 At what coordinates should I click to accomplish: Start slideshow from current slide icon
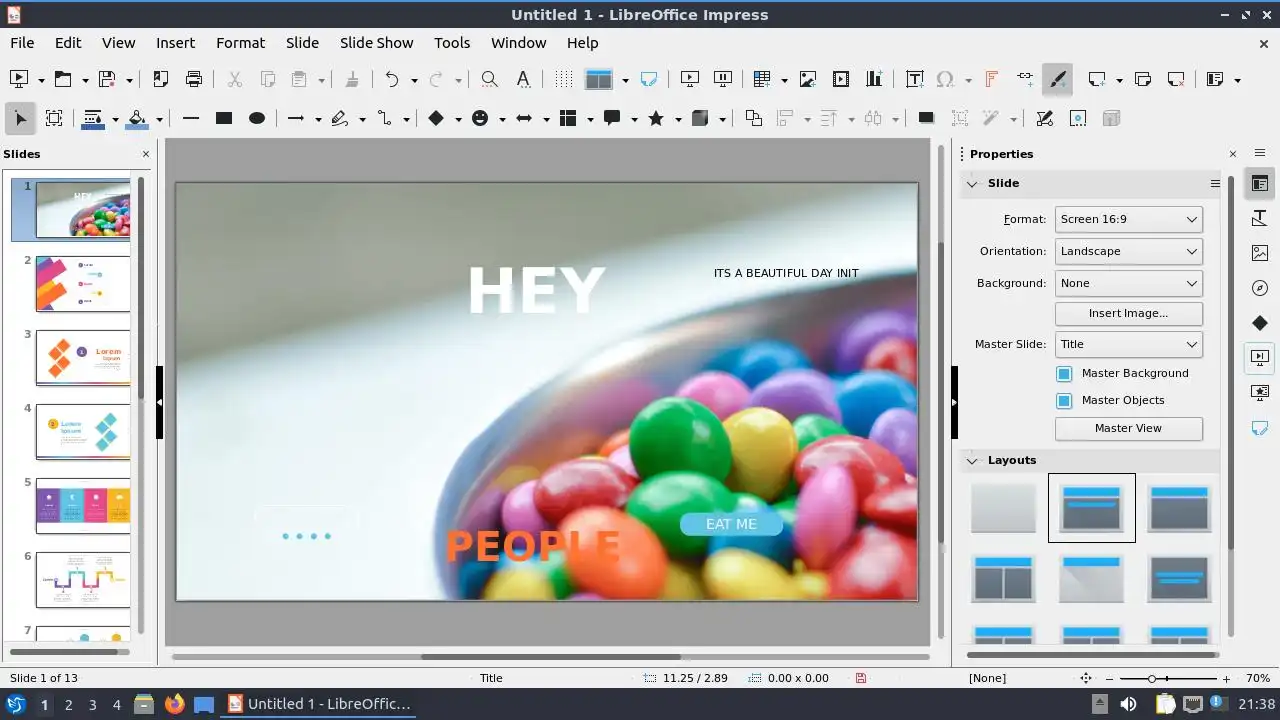(722, 79)
